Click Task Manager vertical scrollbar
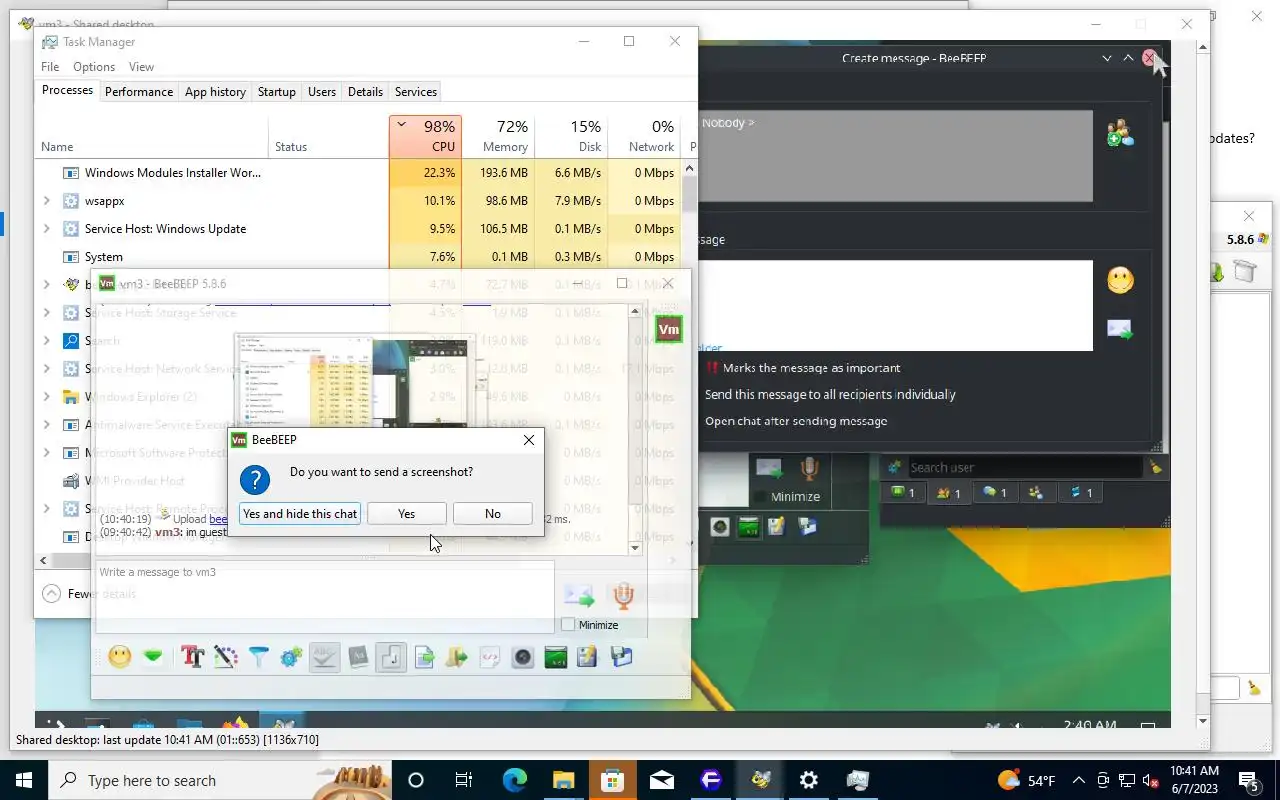This screenshot has width=1280, height=800. point(689,193)
